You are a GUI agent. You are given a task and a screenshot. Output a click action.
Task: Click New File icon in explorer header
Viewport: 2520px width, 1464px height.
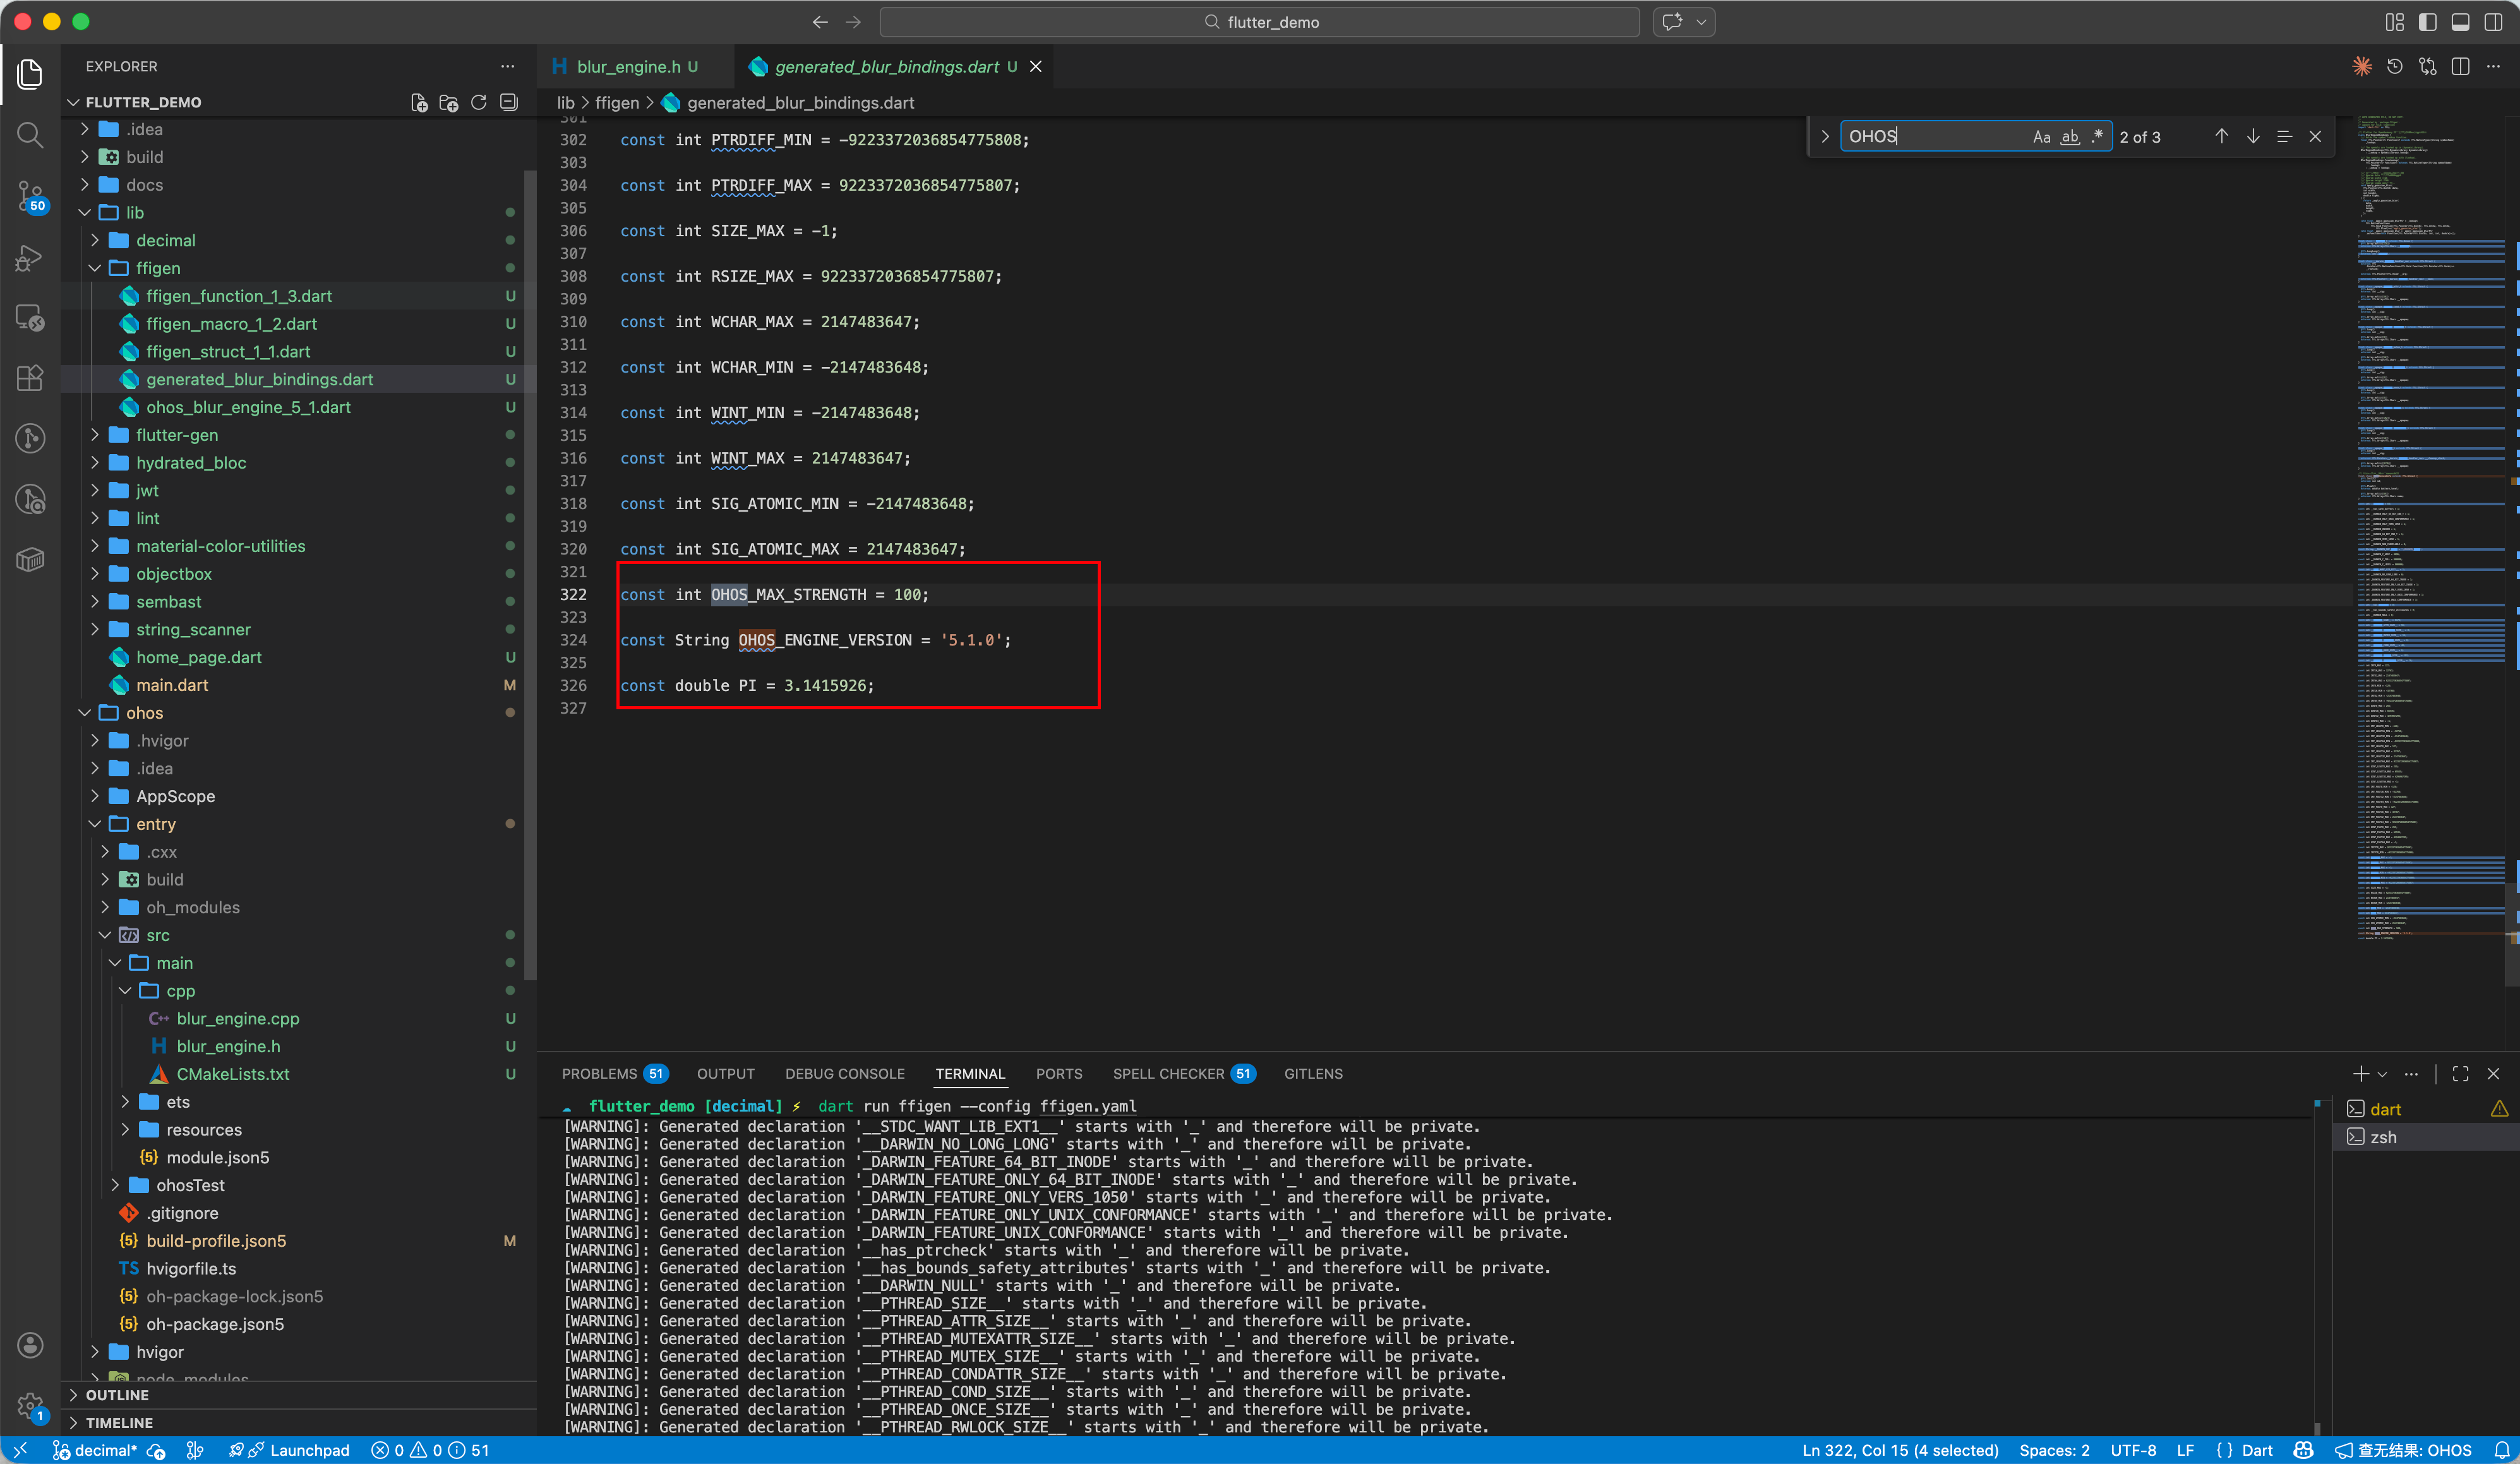click(419, 102)
